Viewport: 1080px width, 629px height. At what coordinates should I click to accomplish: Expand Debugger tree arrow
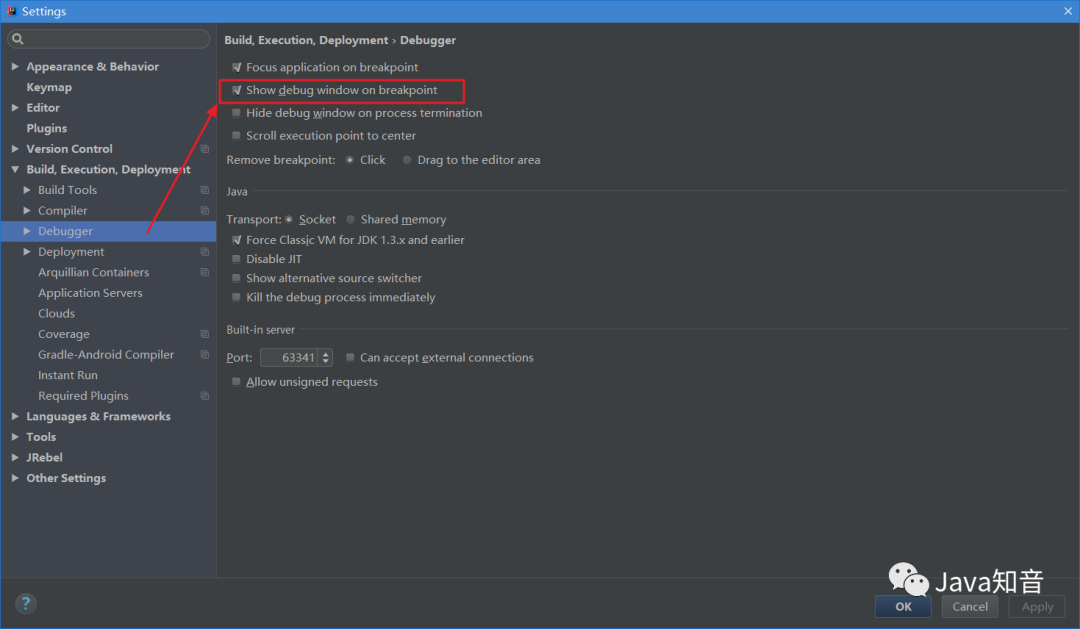point(27,231)
